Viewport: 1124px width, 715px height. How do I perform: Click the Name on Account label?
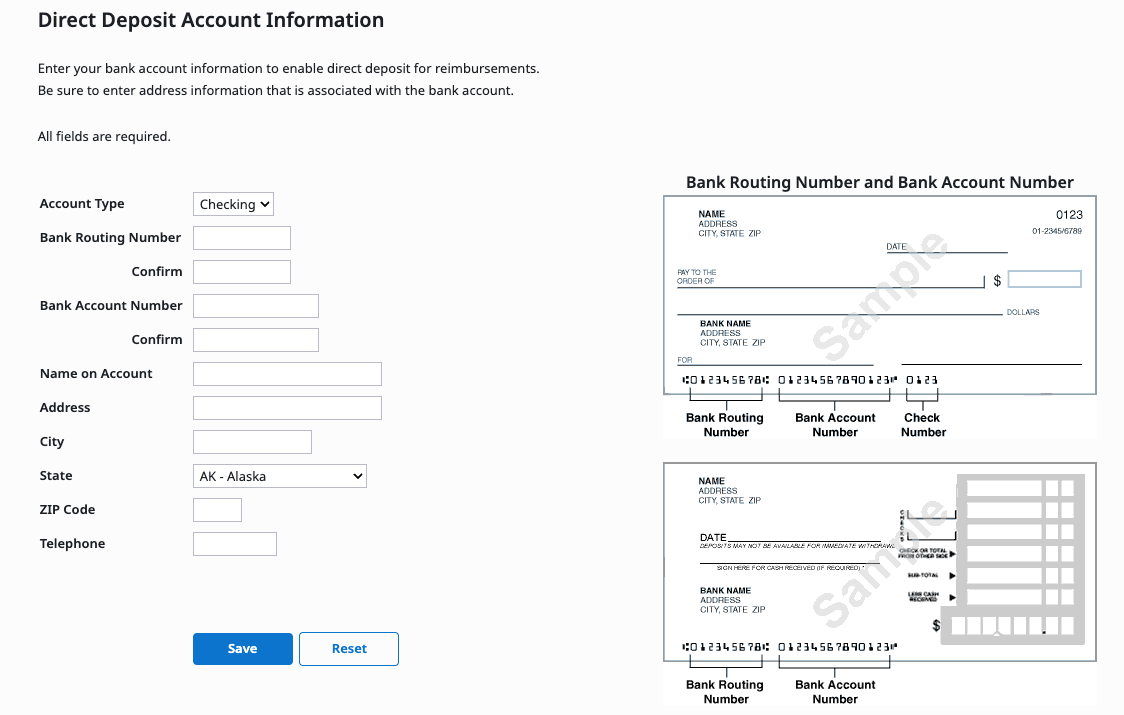click(96, 374)
